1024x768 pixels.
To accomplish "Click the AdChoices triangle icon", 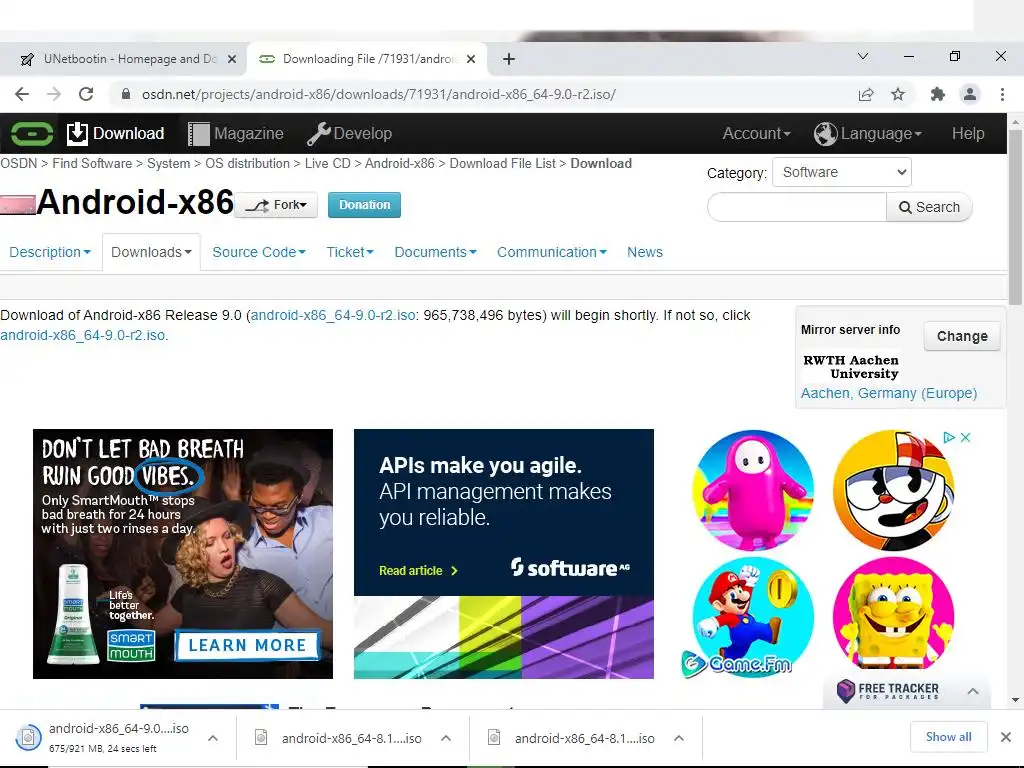I will point(949,438).
